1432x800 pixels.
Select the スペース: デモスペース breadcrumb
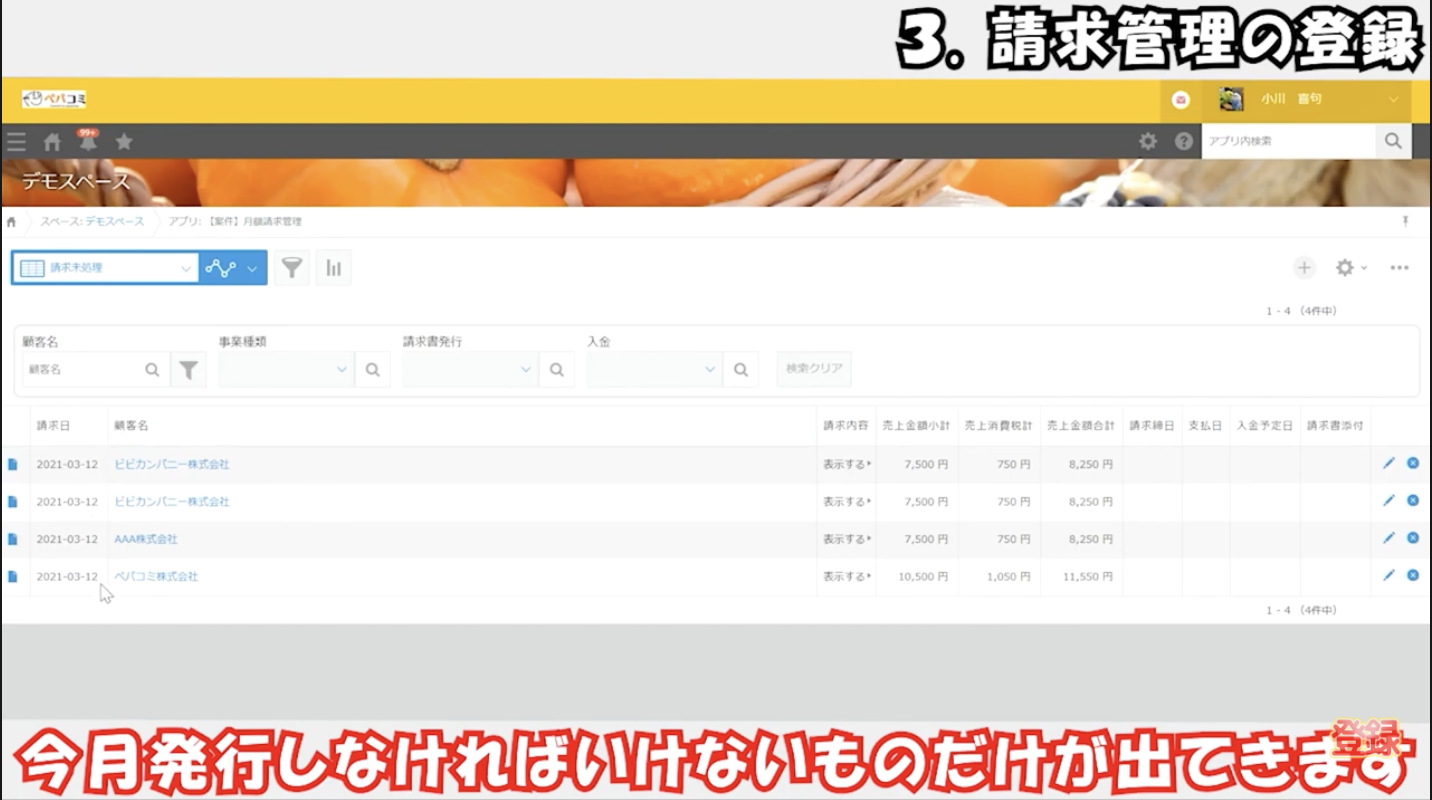90,222
